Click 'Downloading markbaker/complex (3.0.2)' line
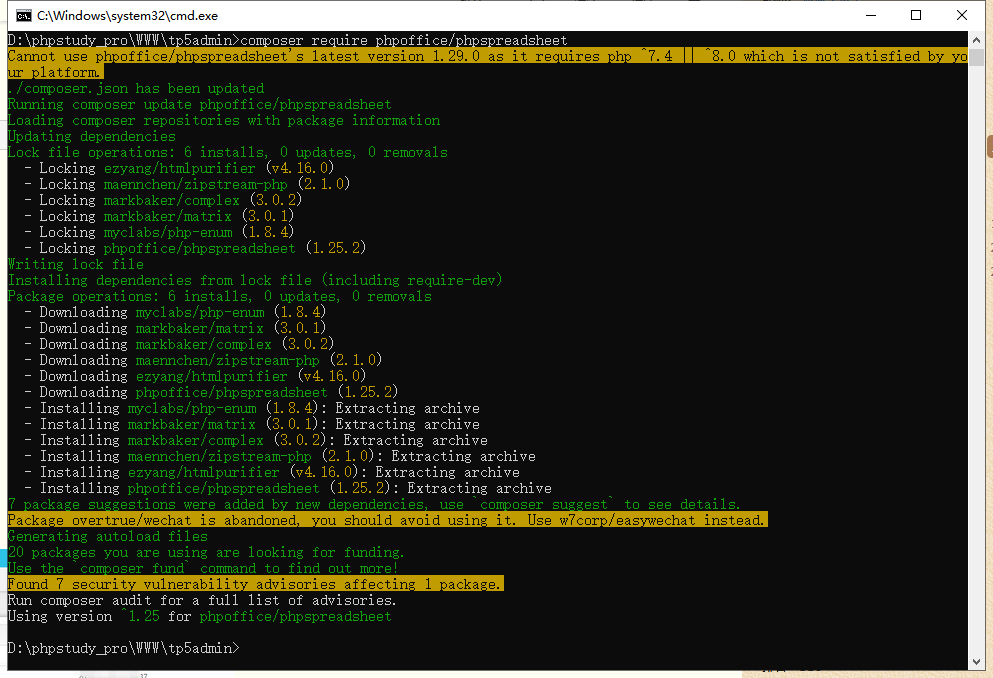 click(x=179, y=344)
